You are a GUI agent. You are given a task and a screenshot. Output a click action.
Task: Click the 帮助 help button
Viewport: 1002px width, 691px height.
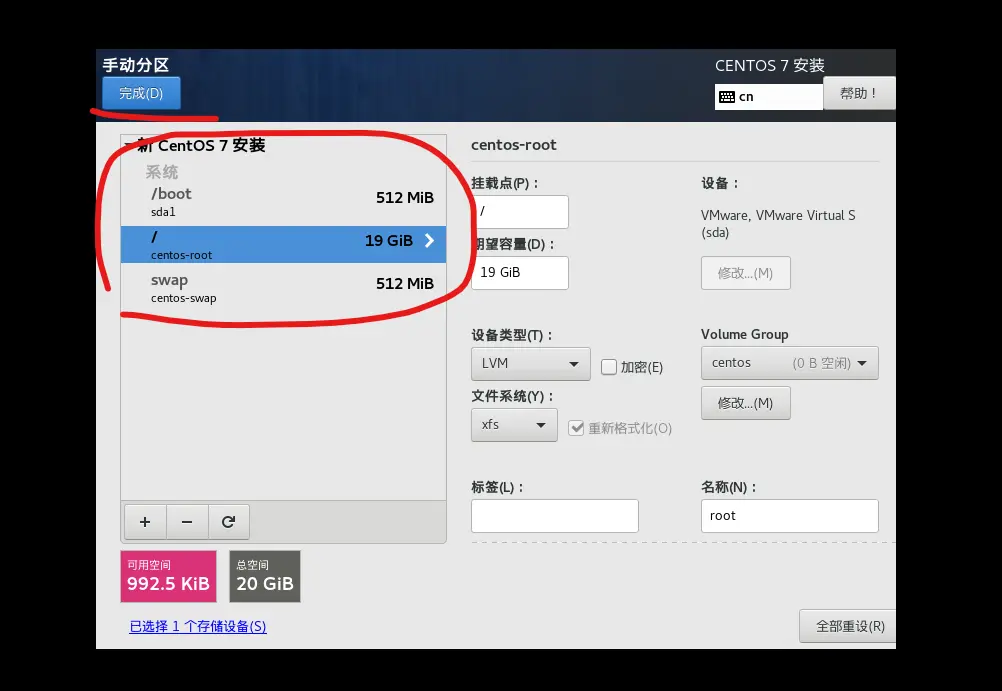(858, 93)
